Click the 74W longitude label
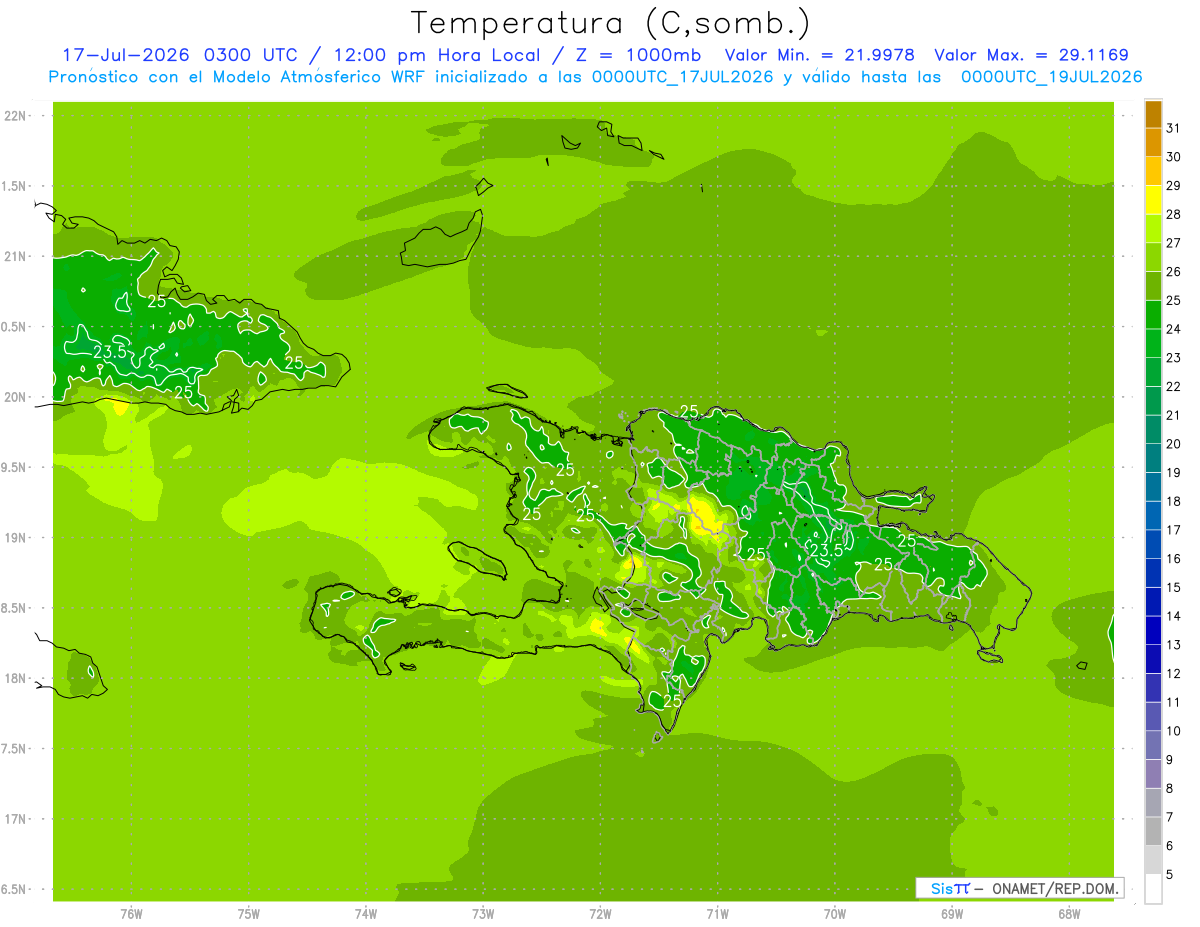The height and width of the screenshot is (927, 1200). point(366,914)
